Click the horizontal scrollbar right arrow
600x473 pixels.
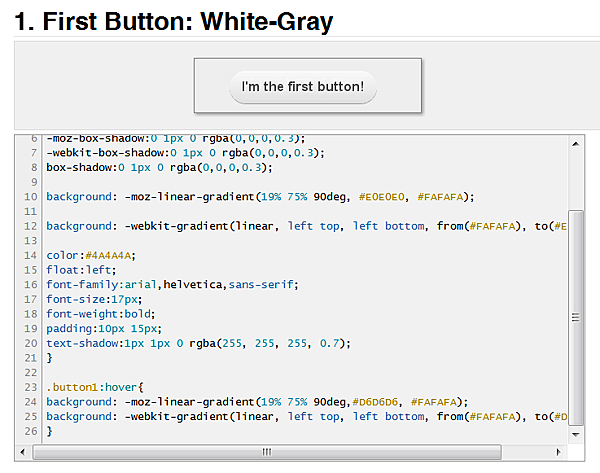559,452
